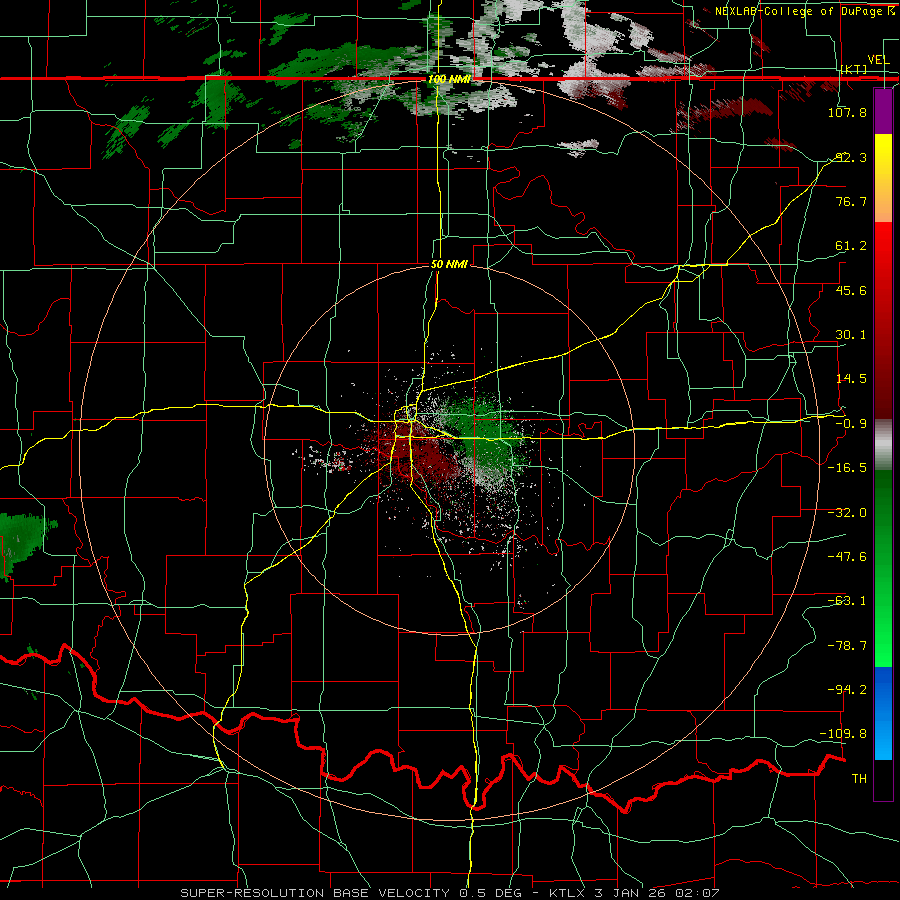This screenshot has width=900, height=900.
Task: Click the VEL legend heading
Action: 878,60
